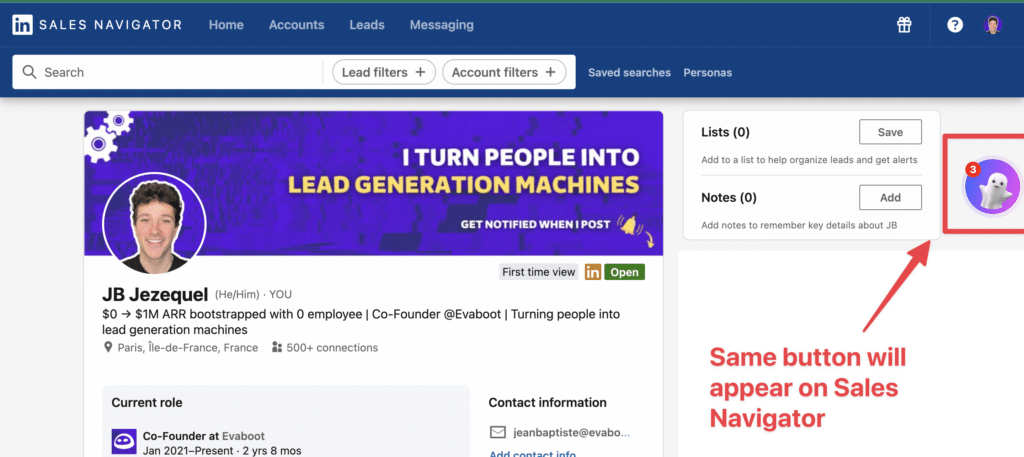This screenshot has height=457, width=1024.
Task: Click the ghost extension button with badge
Action: (x=992, y=186)
